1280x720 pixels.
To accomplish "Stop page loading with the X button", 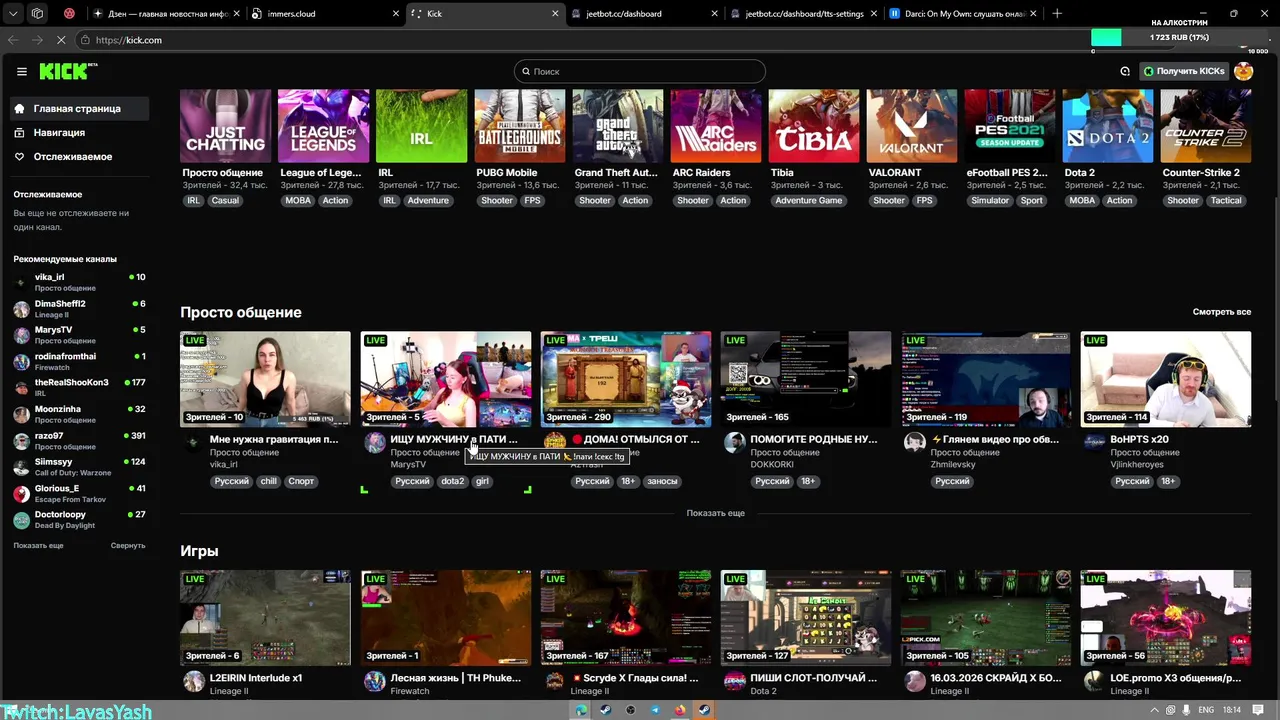I will [62, 40].
